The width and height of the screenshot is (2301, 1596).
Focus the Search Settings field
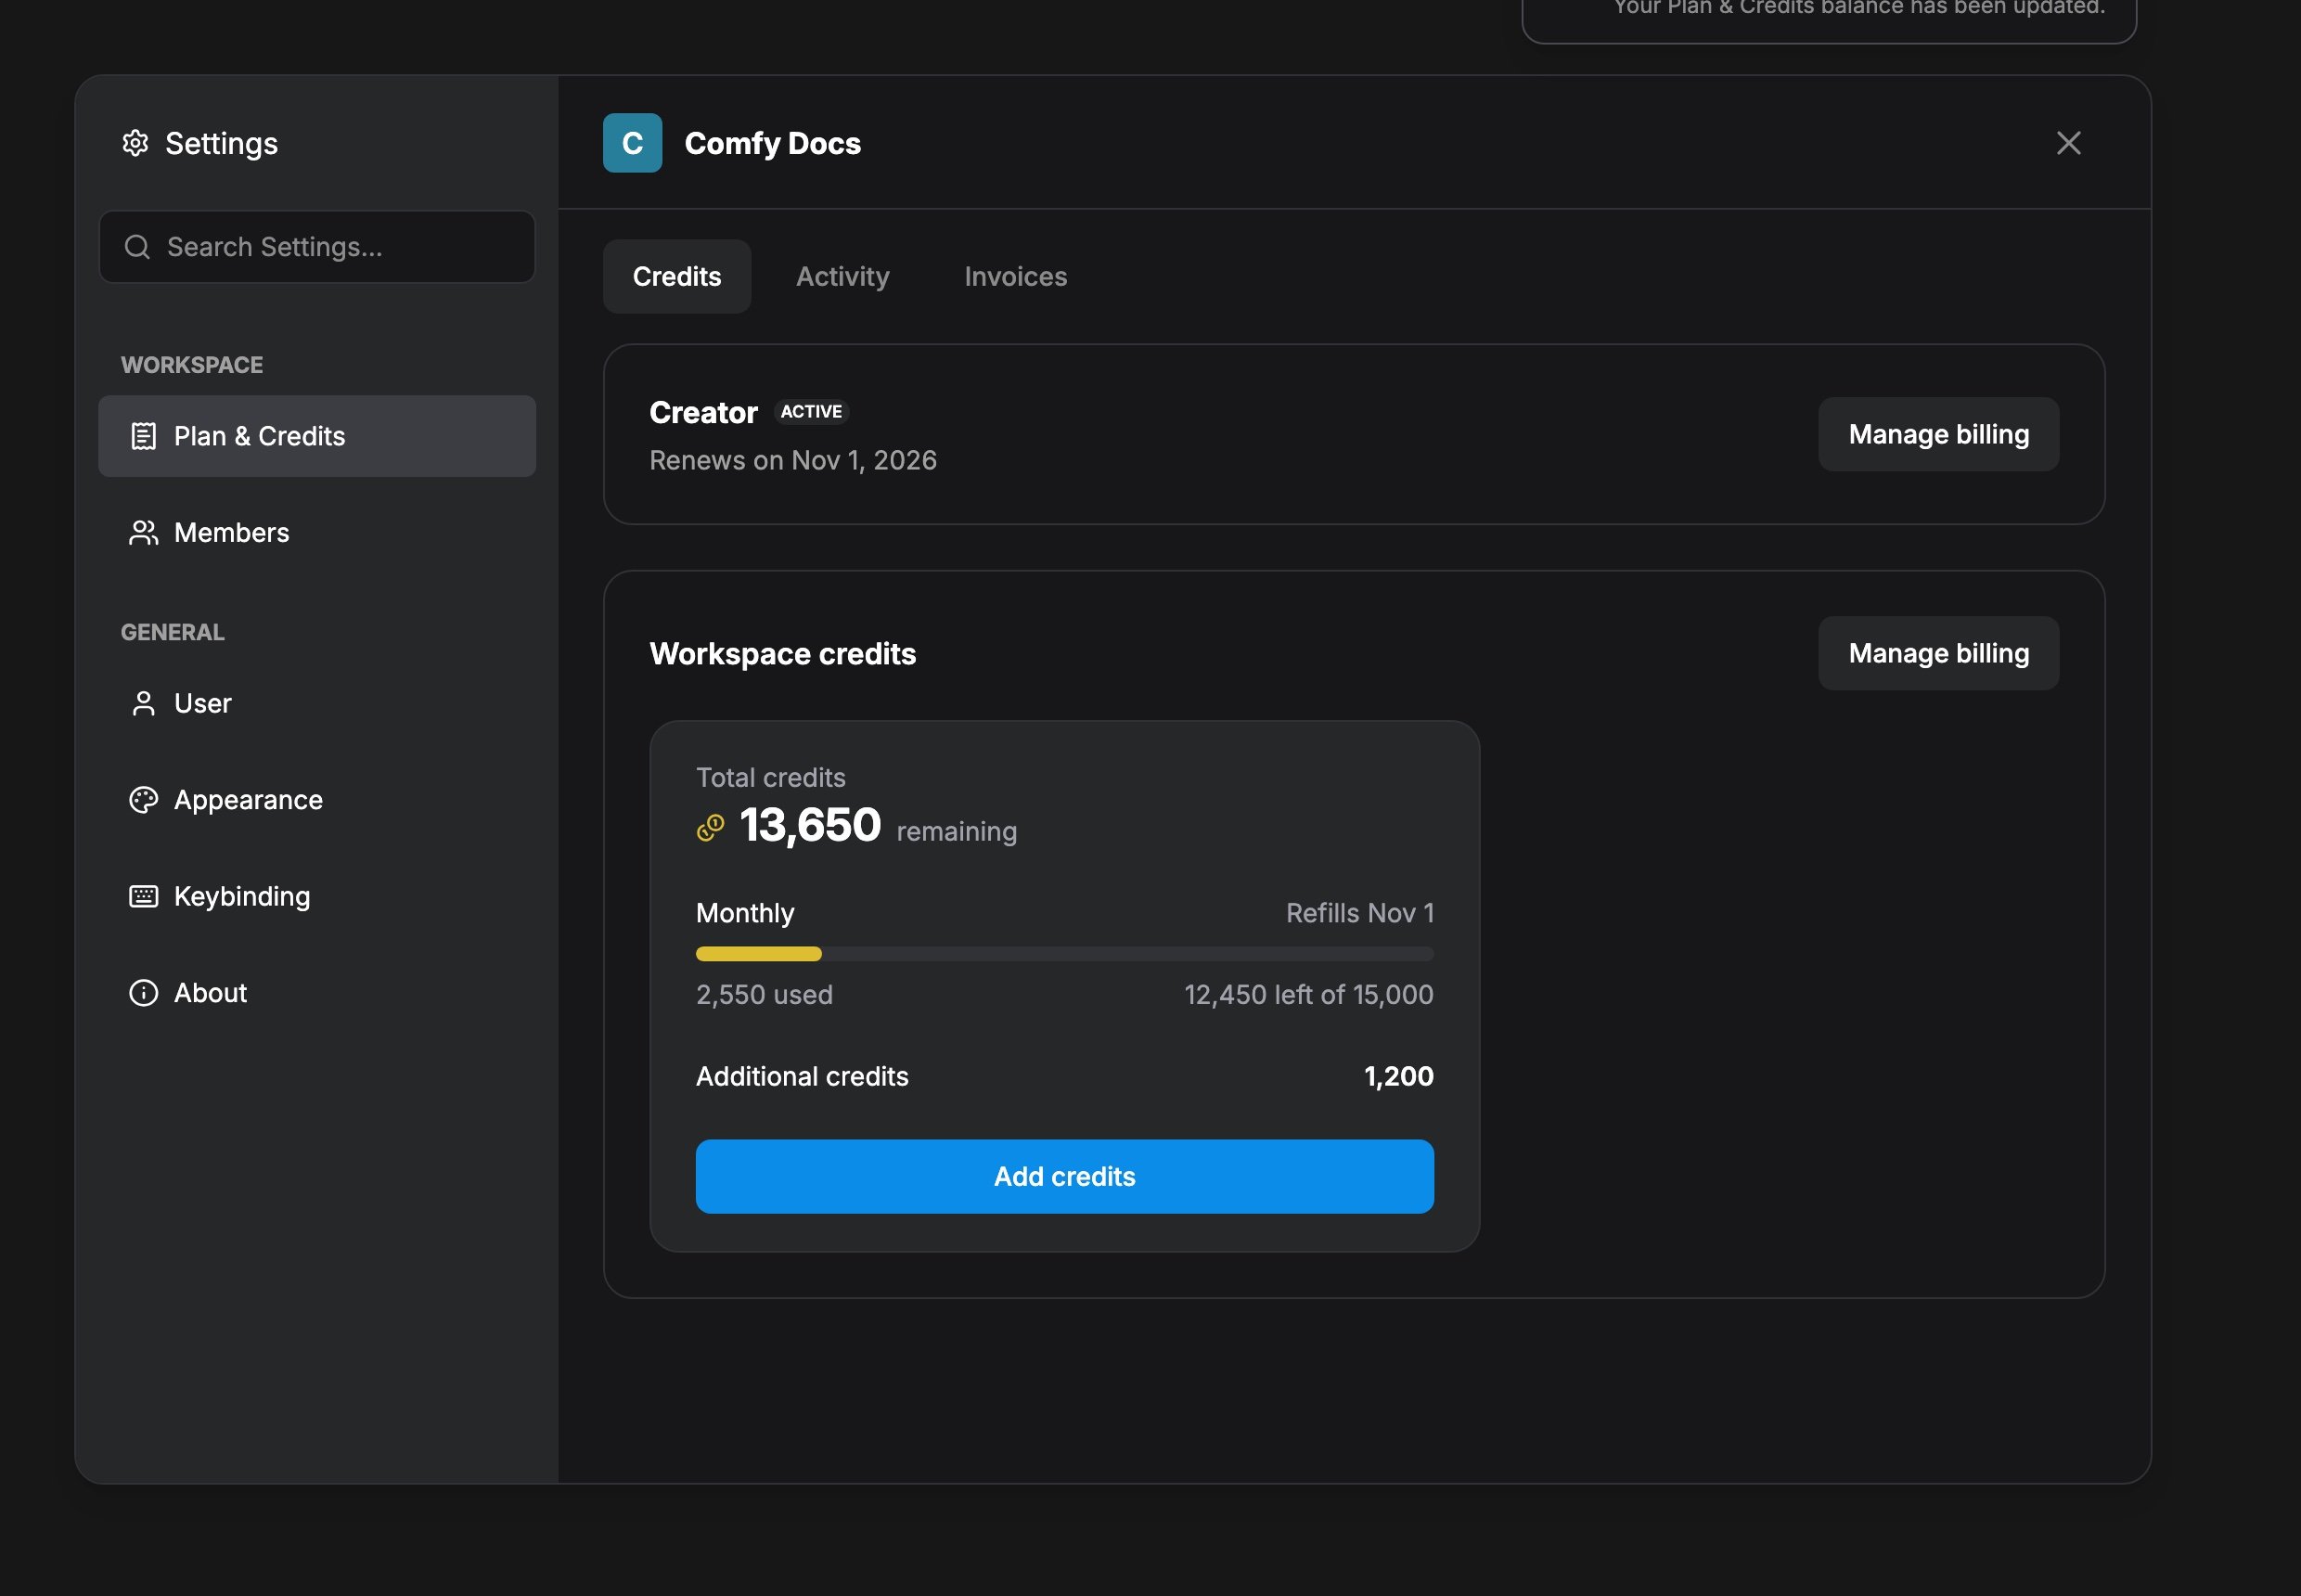317,247
